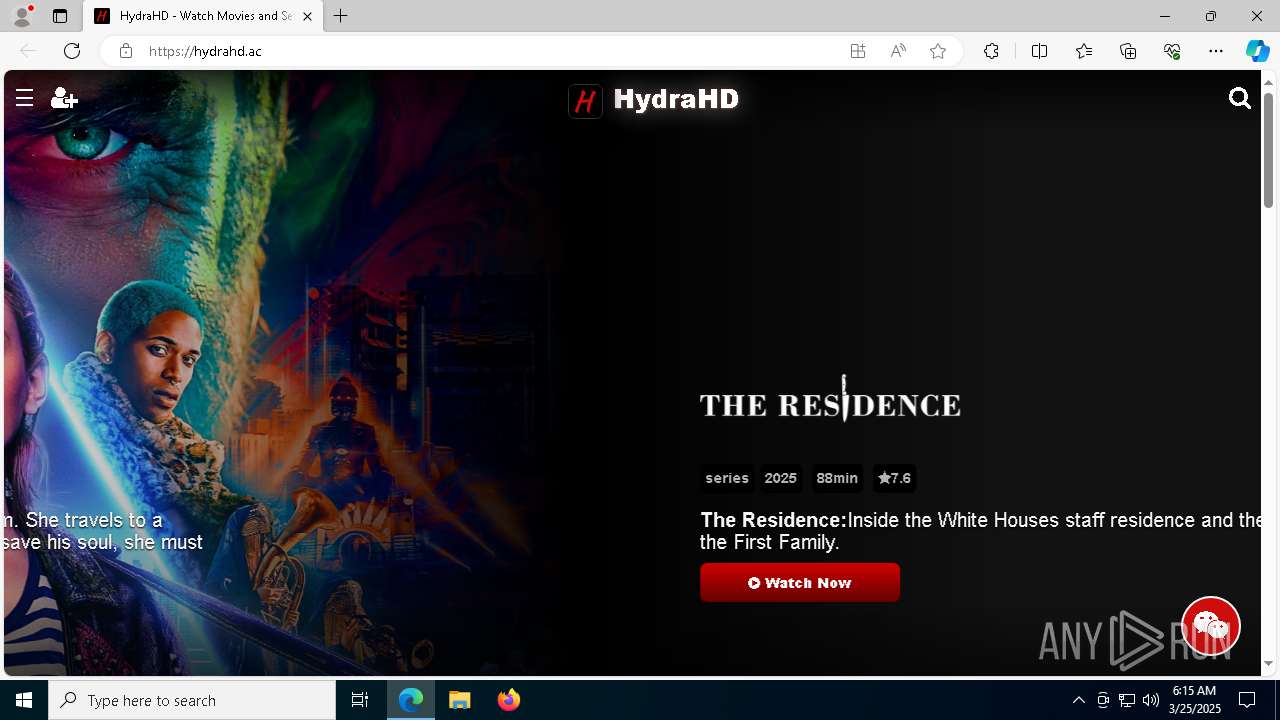Open the Collections icon
Screen dimensions: 1280x720
1128,51
